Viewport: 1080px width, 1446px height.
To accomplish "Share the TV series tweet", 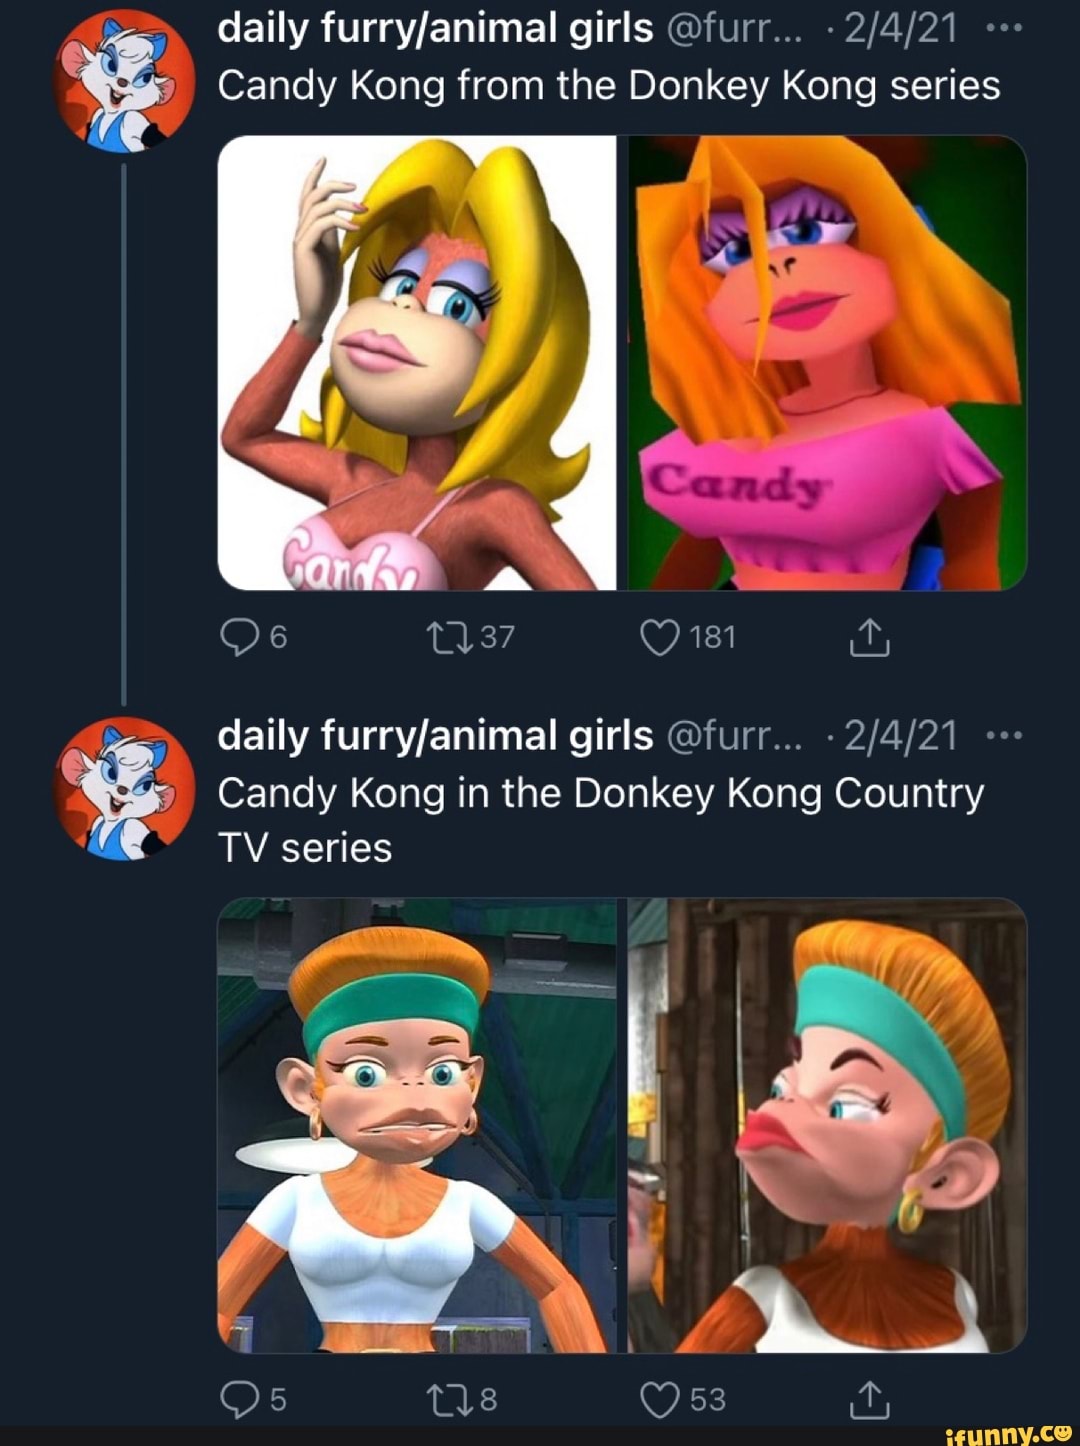I will (868, 1399).
